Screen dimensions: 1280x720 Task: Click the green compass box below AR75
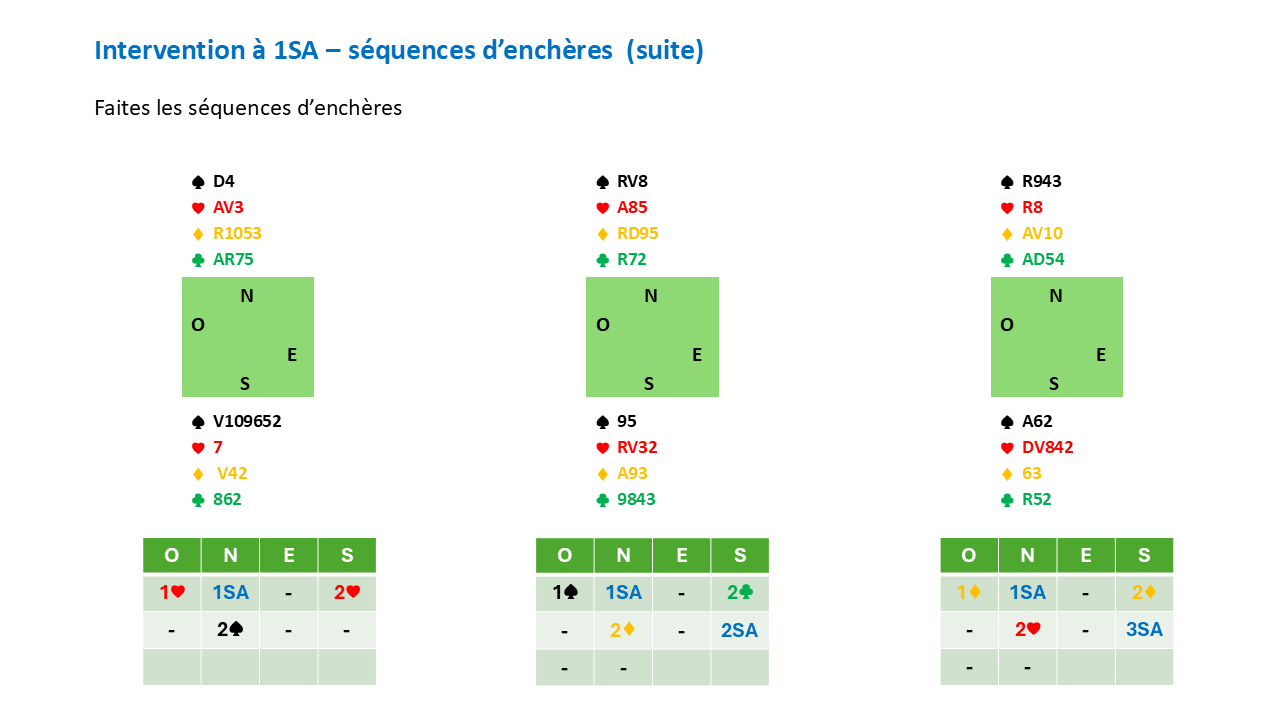coord(248,337)
